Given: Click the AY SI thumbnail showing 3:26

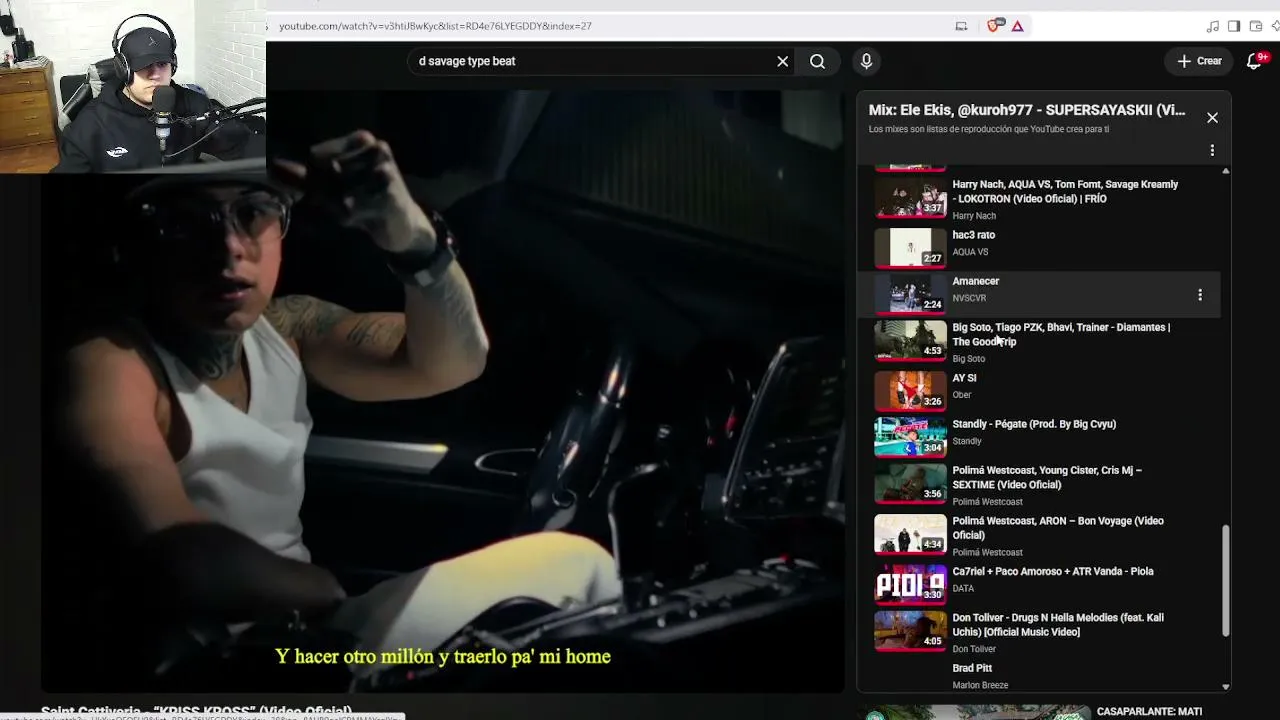Looking at the screenshot, I should coord(910,391).
